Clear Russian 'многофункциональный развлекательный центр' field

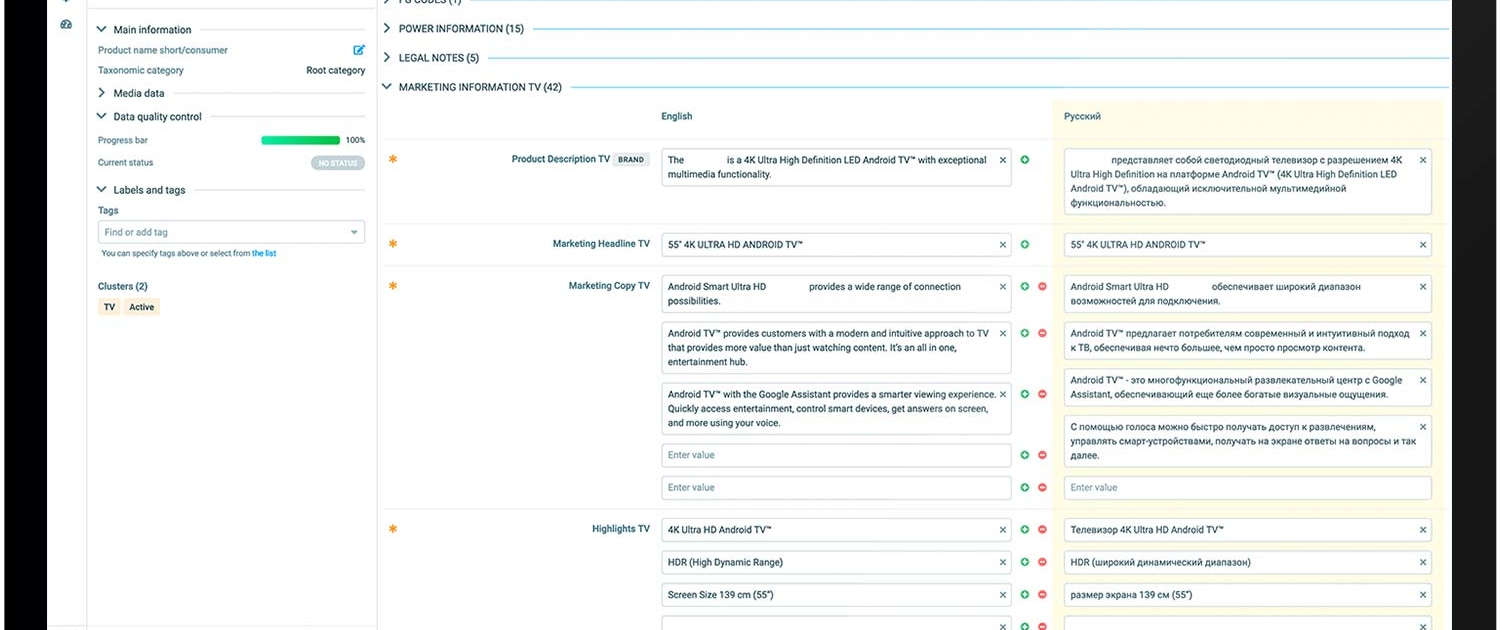point(1423,380)
